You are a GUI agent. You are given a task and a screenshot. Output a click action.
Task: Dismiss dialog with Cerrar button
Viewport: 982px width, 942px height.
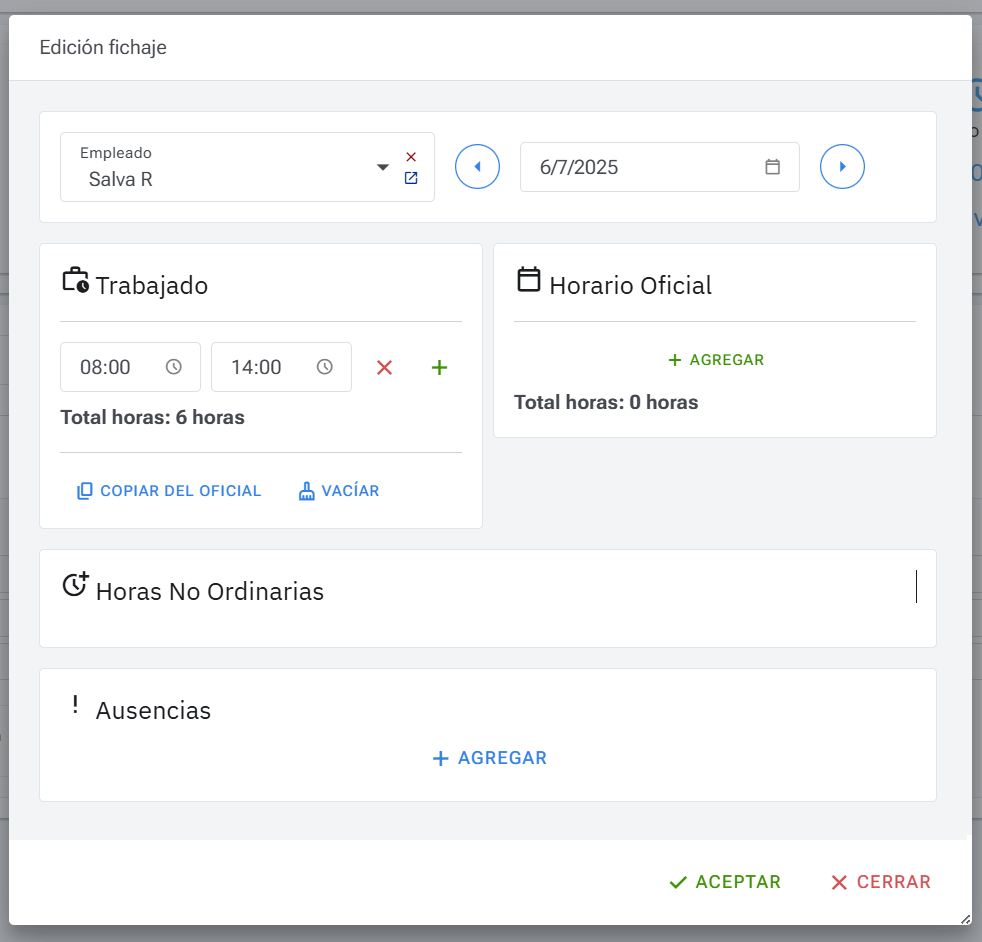[881, 882]
